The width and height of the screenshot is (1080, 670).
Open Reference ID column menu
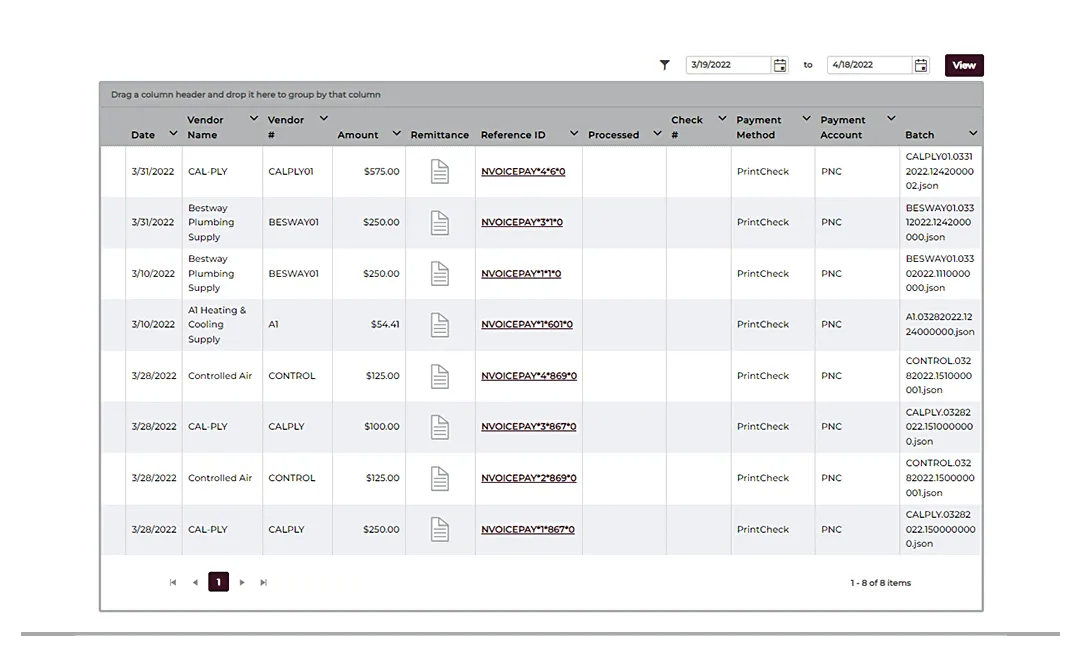574,134
